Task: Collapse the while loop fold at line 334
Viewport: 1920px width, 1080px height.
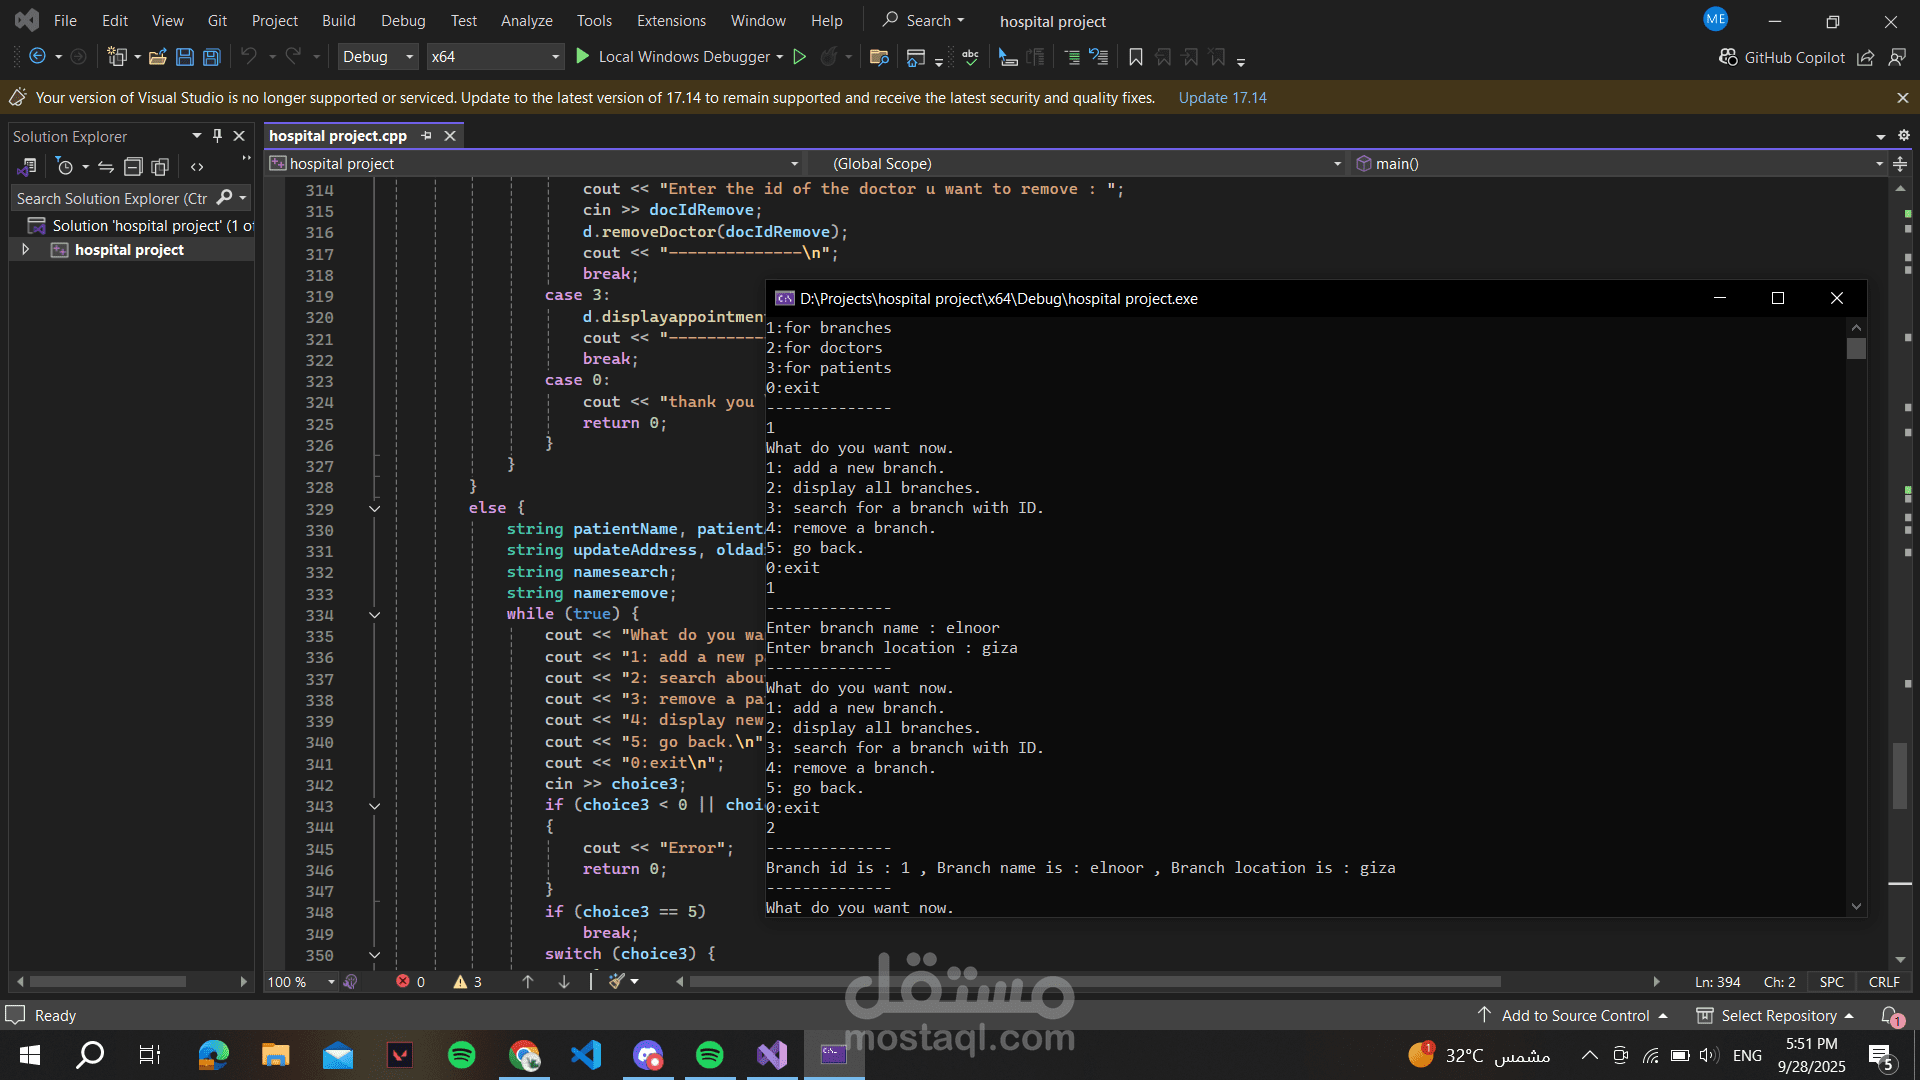Action: click(x=375, y=615)
